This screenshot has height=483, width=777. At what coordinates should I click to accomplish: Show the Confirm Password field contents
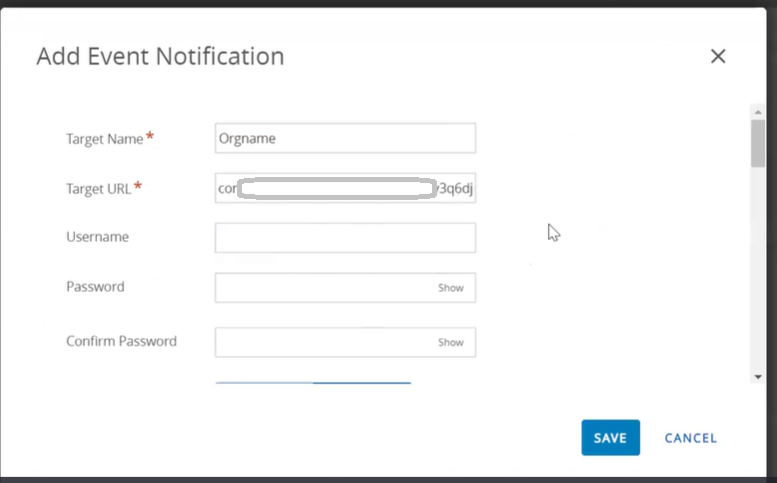[451, 342]
